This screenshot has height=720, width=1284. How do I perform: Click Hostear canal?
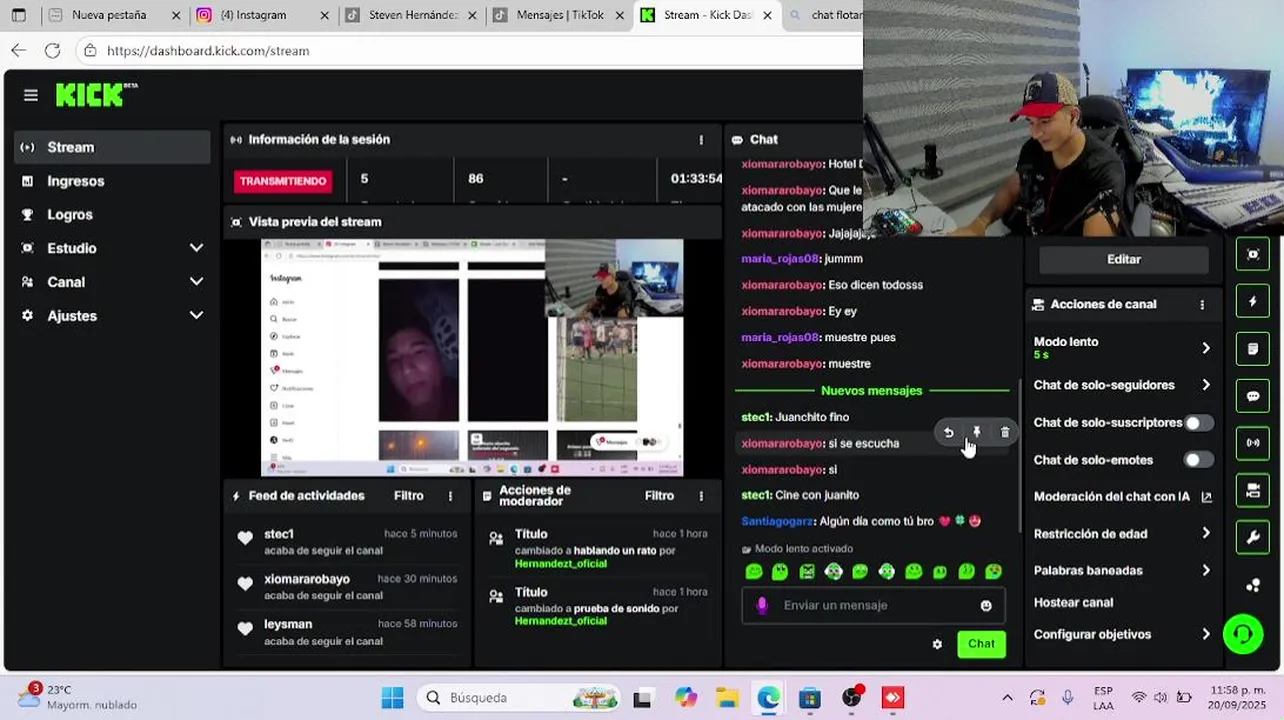pyautogui.click(x=1073, y=603)
